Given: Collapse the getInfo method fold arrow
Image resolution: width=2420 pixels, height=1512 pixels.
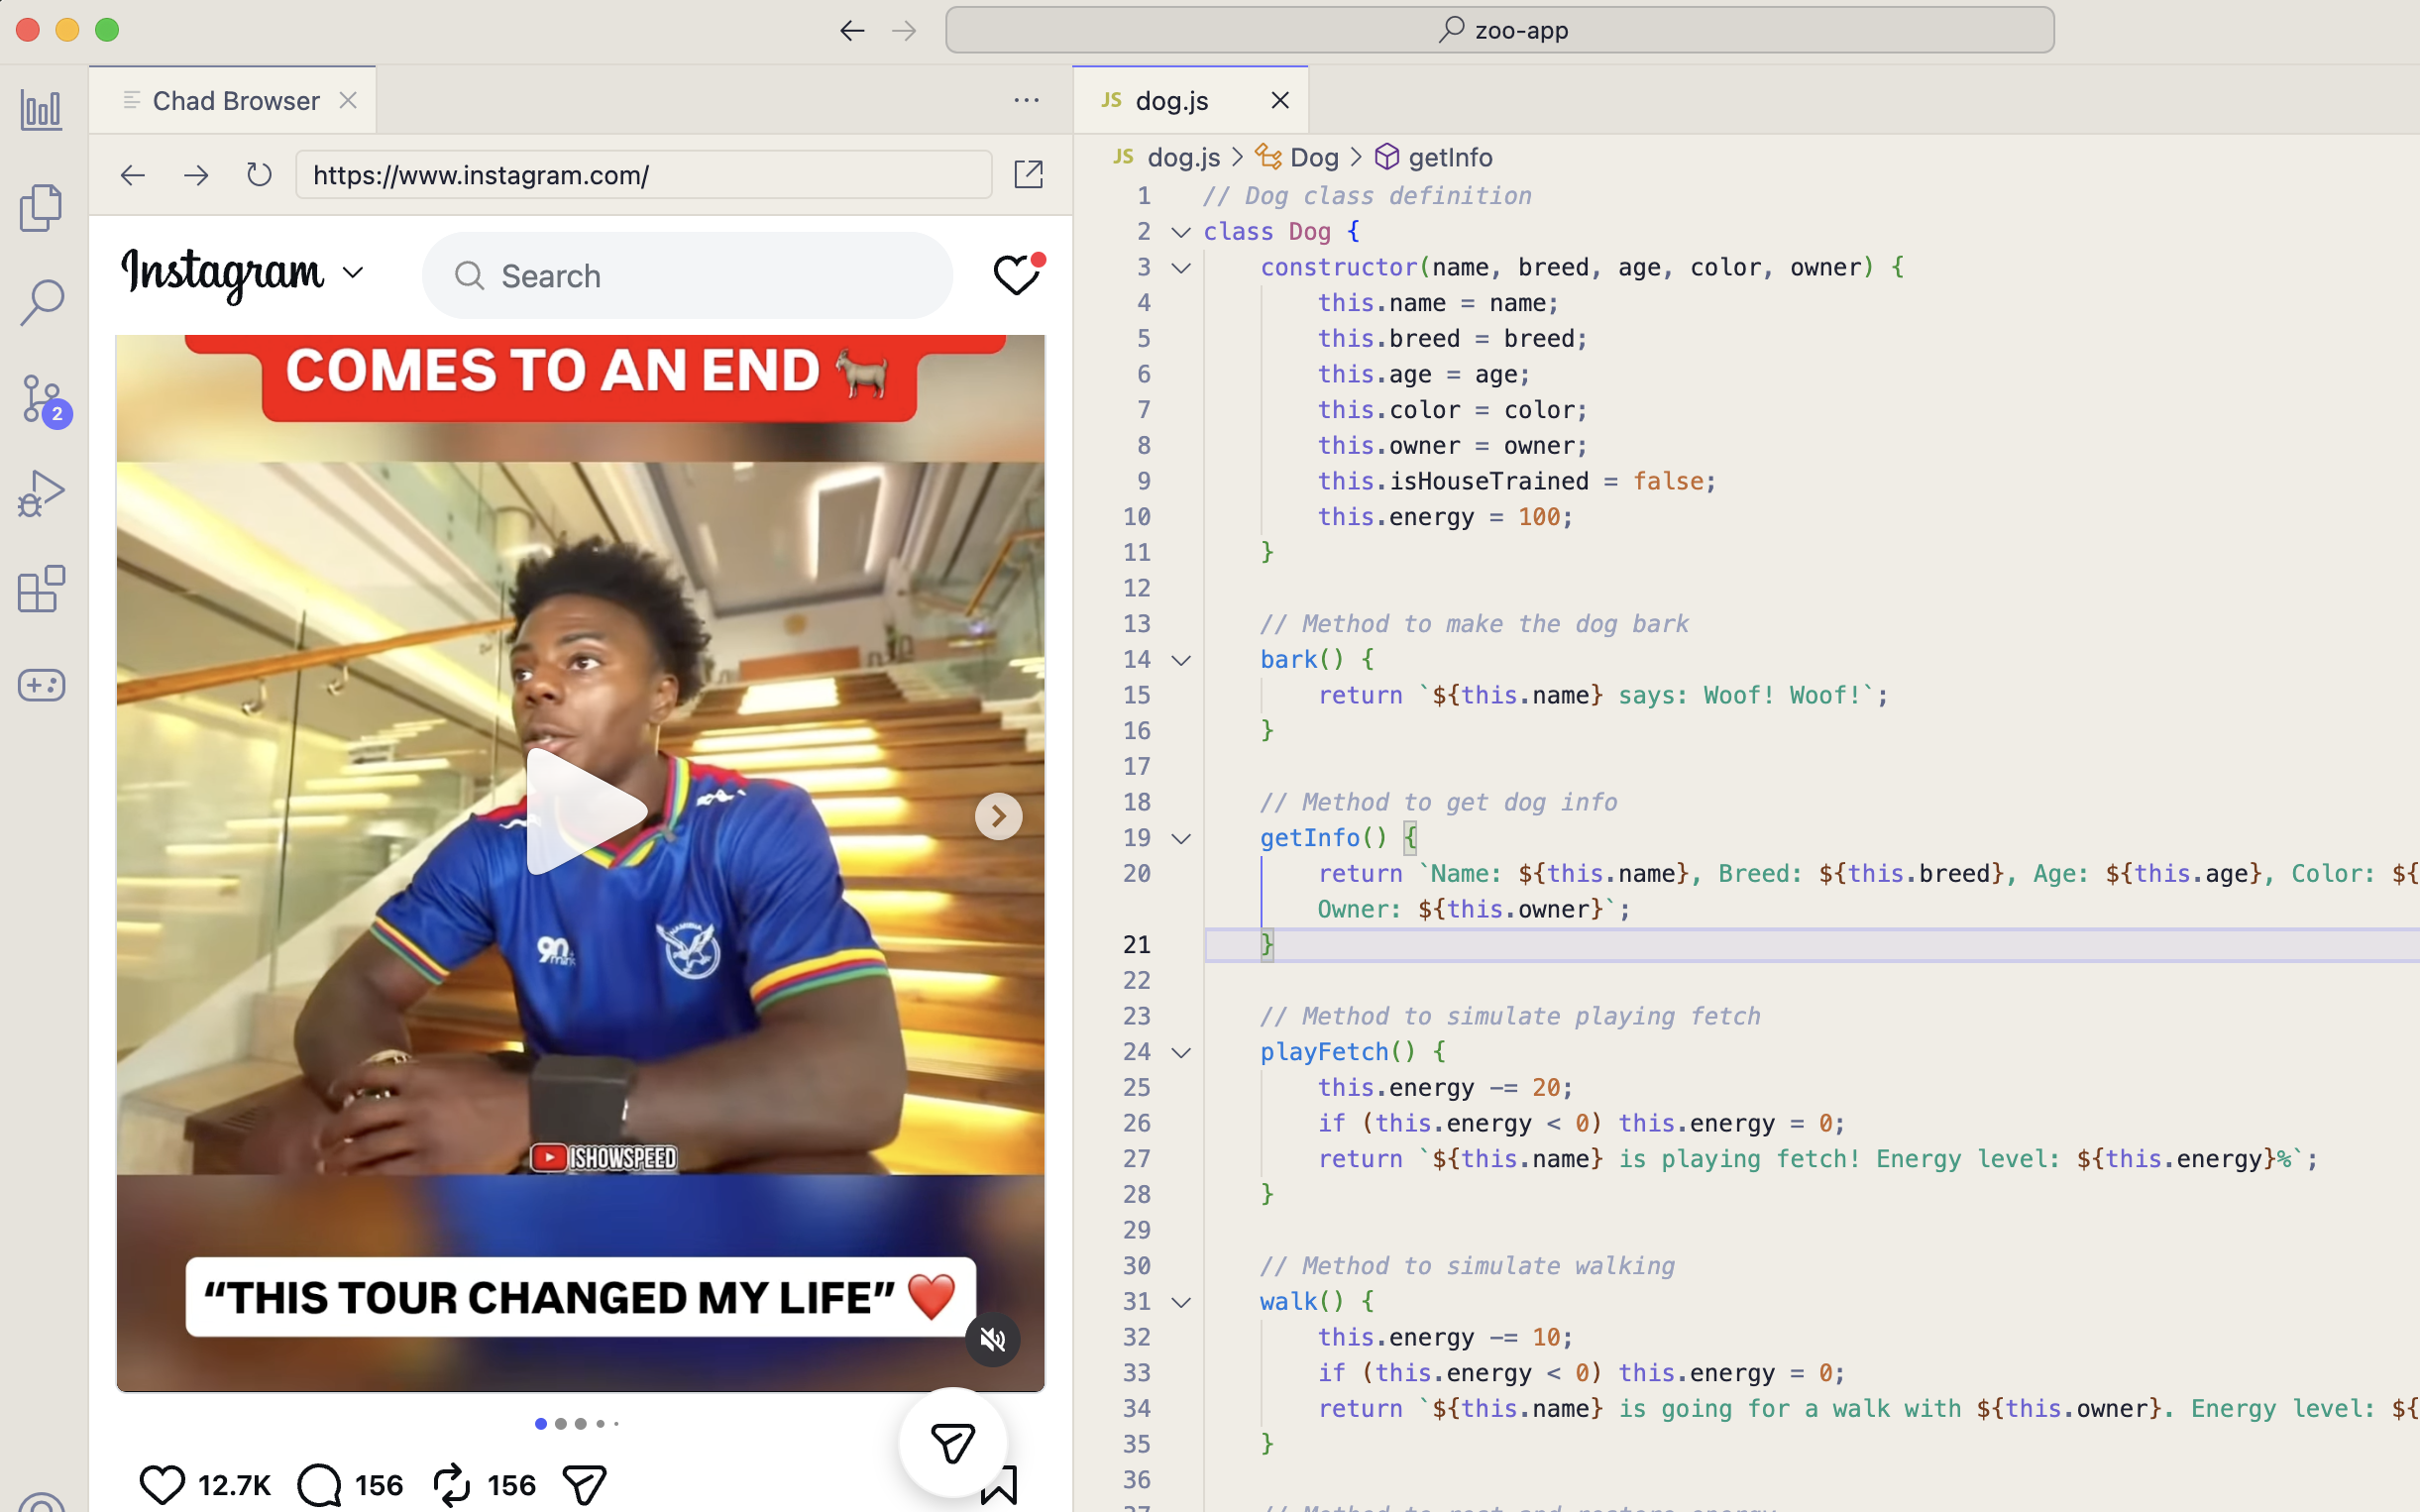Looking at the screenshot, I should click(1181, 839).
